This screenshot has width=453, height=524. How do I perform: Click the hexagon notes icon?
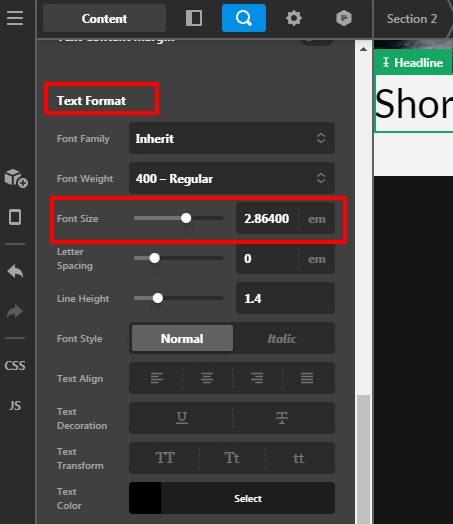click(x=344, y=18)
